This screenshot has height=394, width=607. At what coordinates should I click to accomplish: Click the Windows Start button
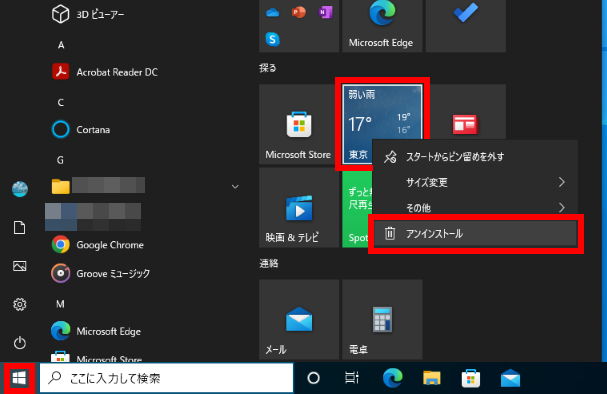click(19, 378)
